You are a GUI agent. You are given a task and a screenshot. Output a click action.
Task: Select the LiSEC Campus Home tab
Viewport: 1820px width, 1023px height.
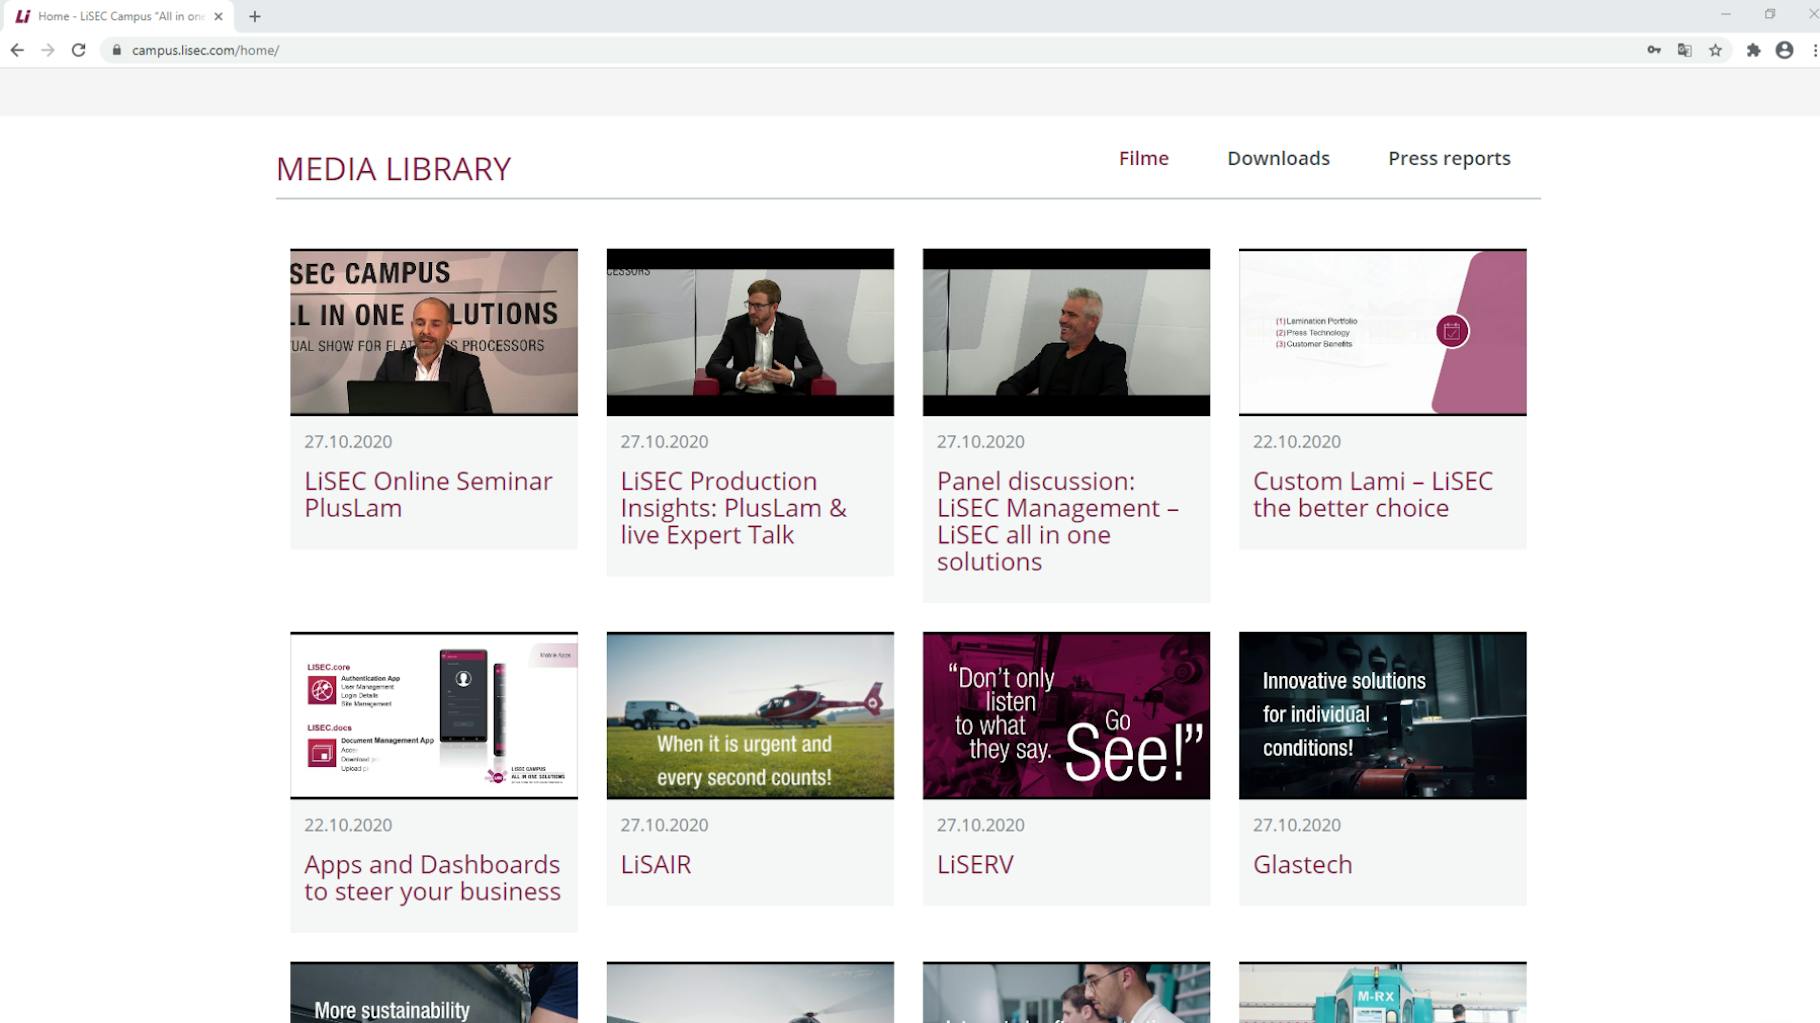[117, 16]
